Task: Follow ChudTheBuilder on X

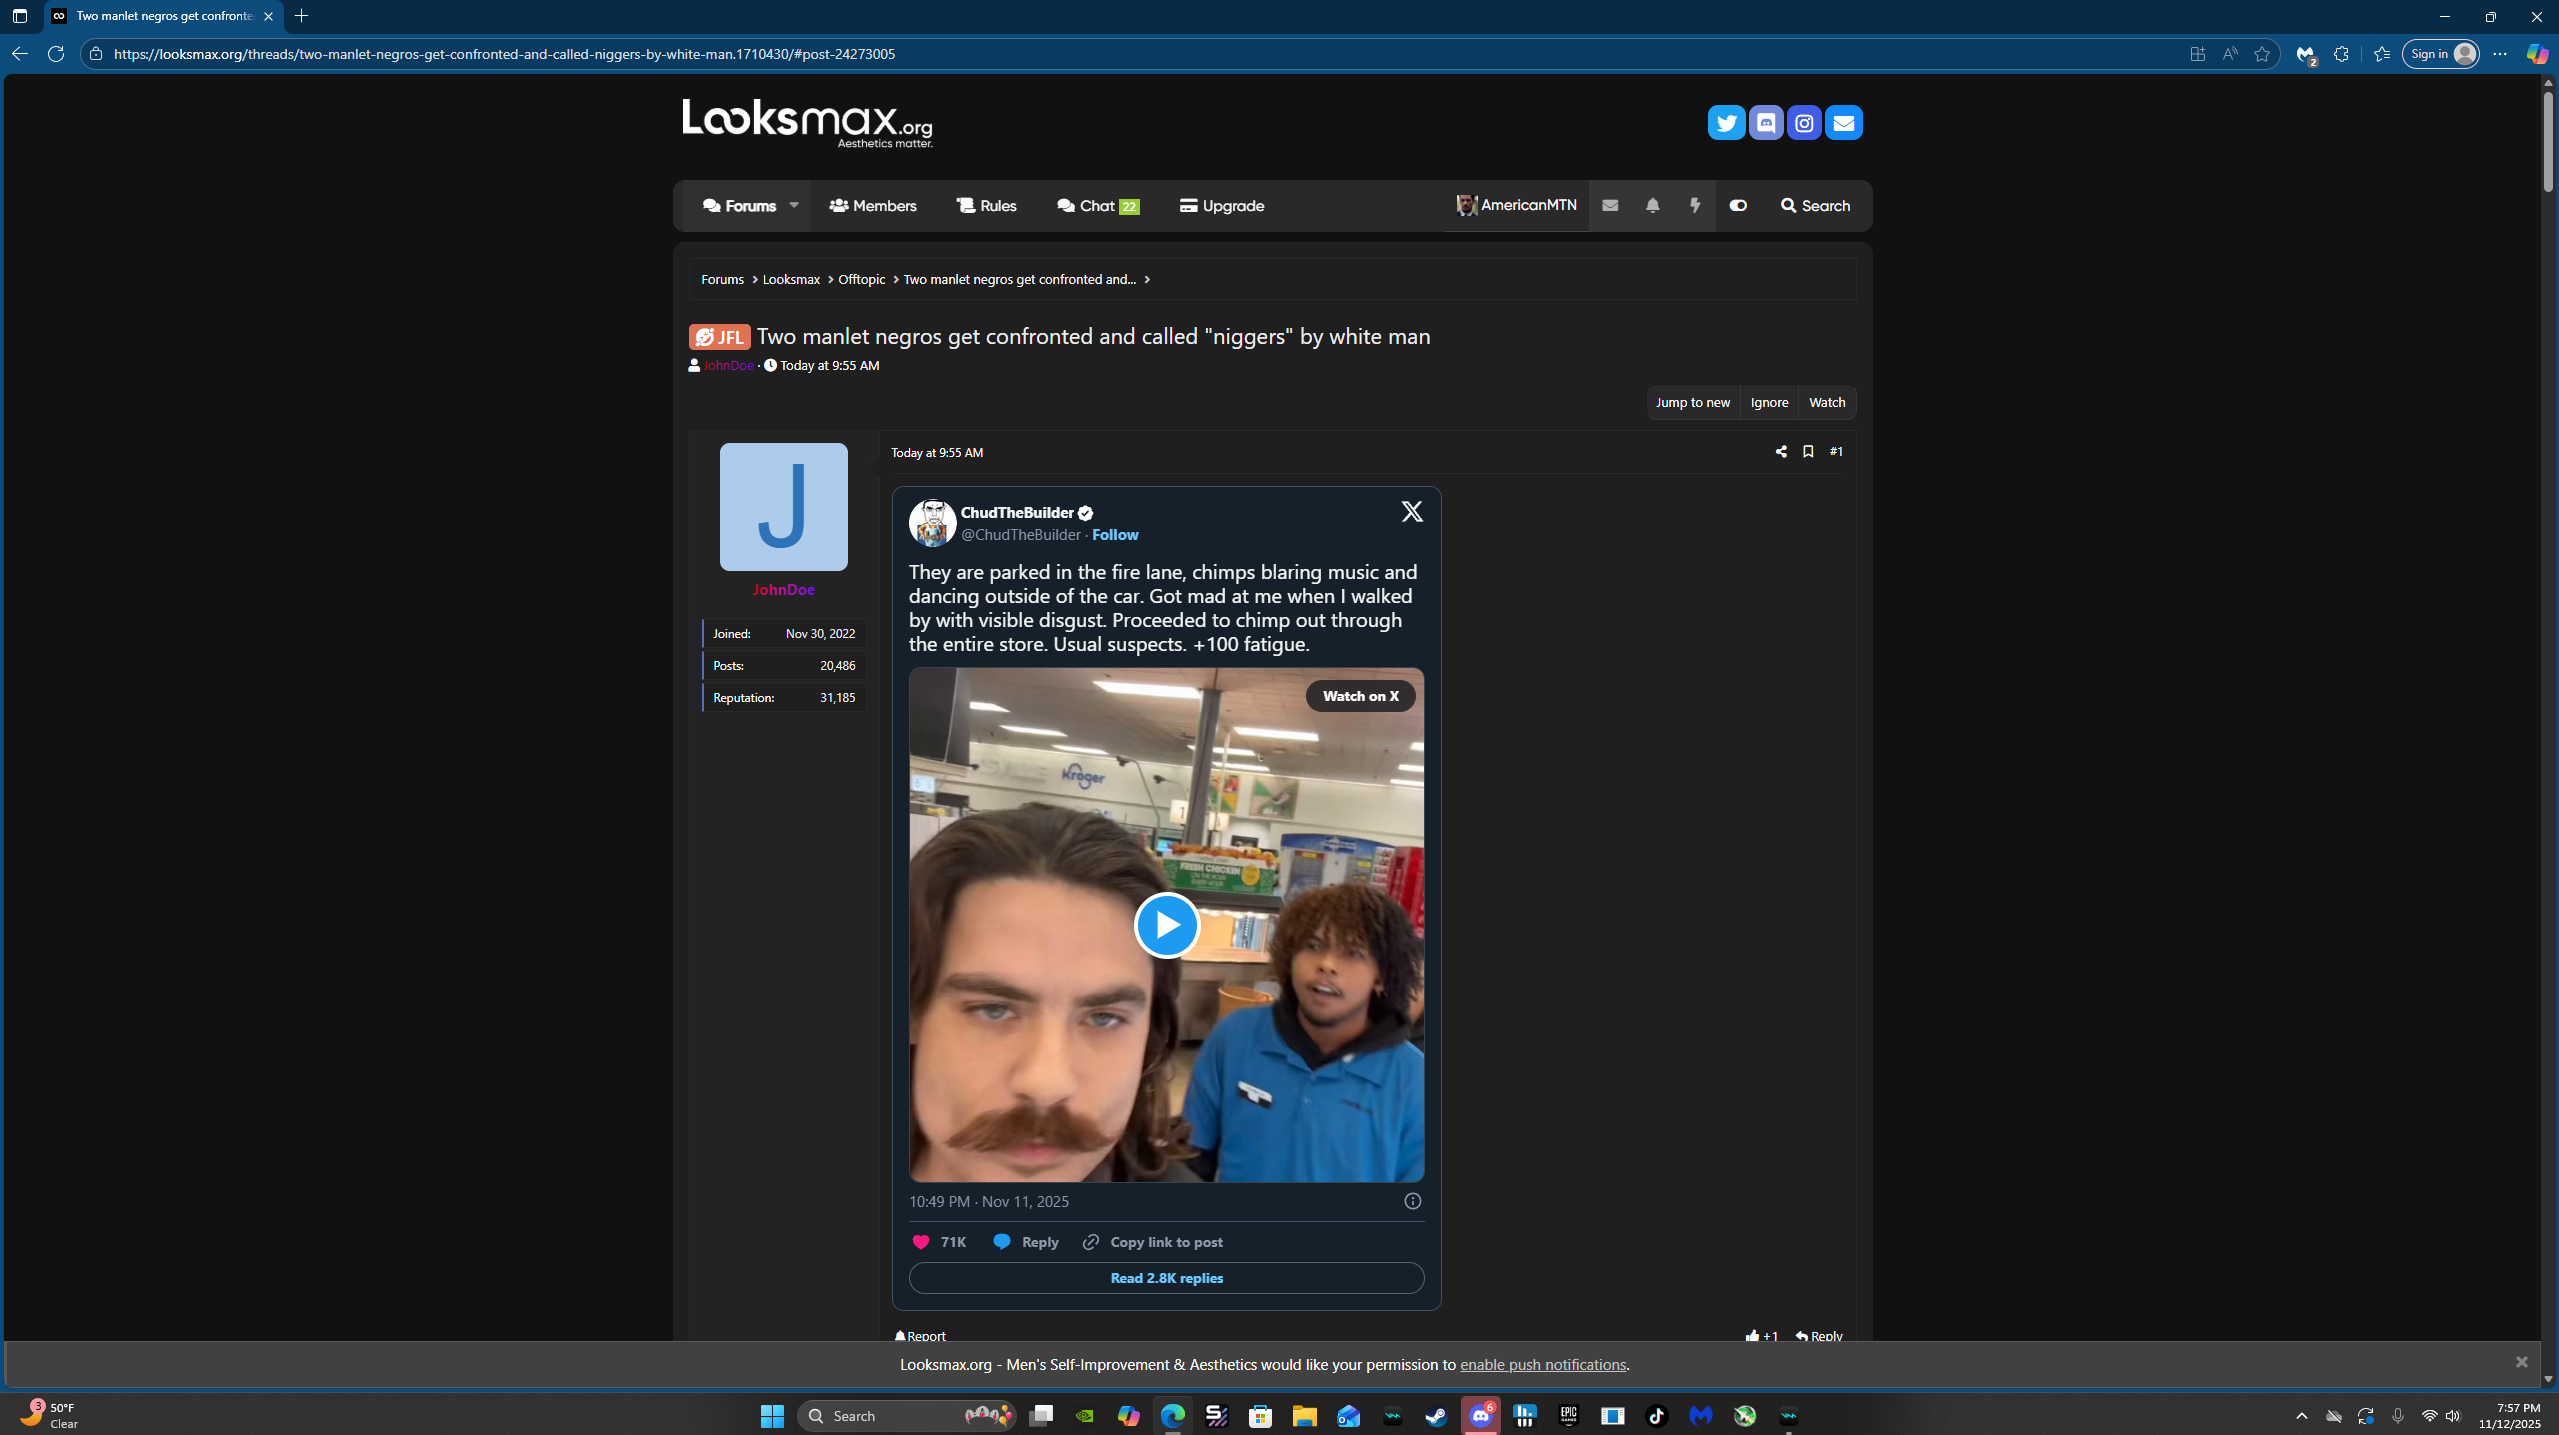Action: tap(1114, 534)
